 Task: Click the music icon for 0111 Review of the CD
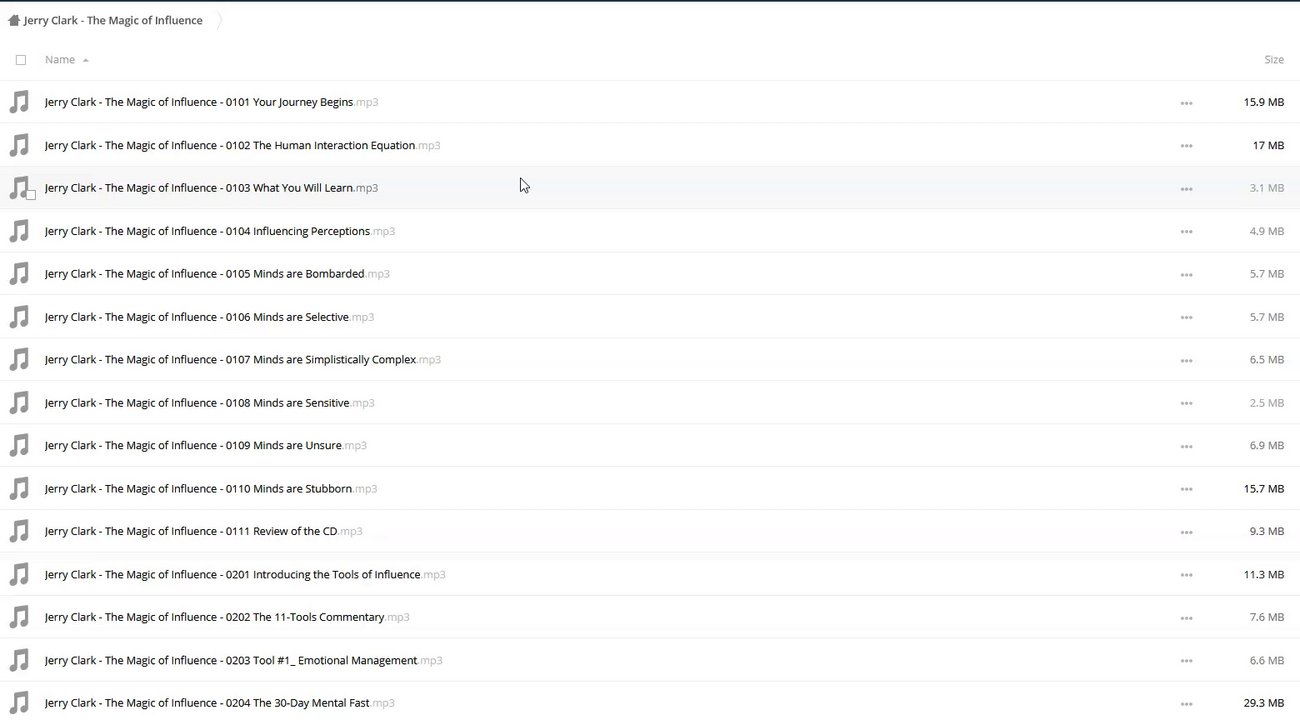pos(19,532)
